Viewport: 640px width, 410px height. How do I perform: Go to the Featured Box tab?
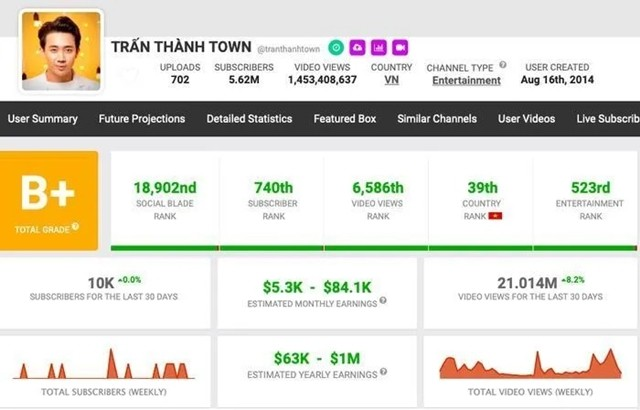click(x=344, y=119)
